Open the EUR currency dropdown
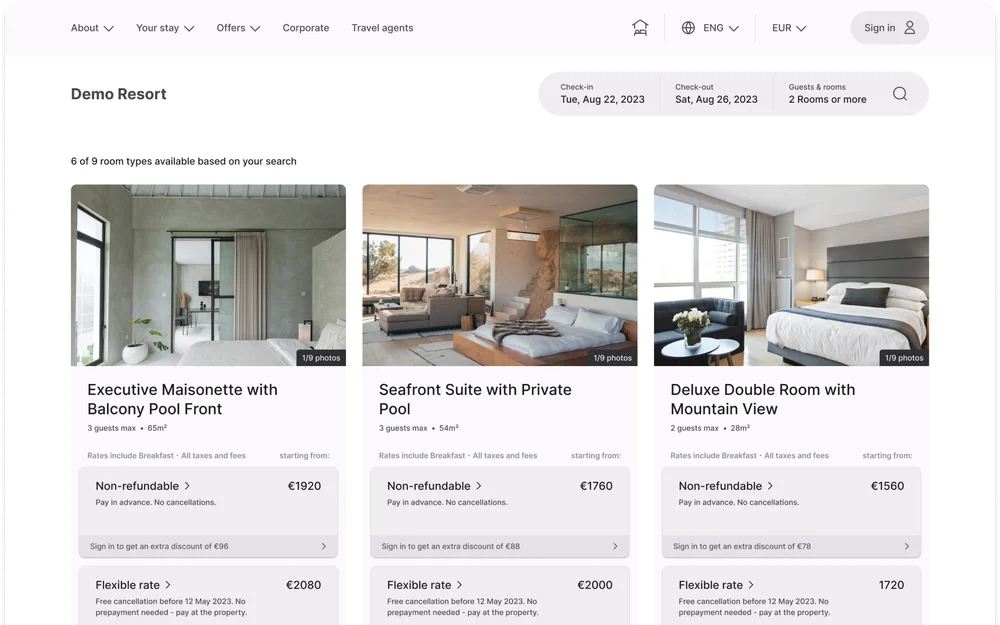1000x625 pixels. tap(789, 28)
